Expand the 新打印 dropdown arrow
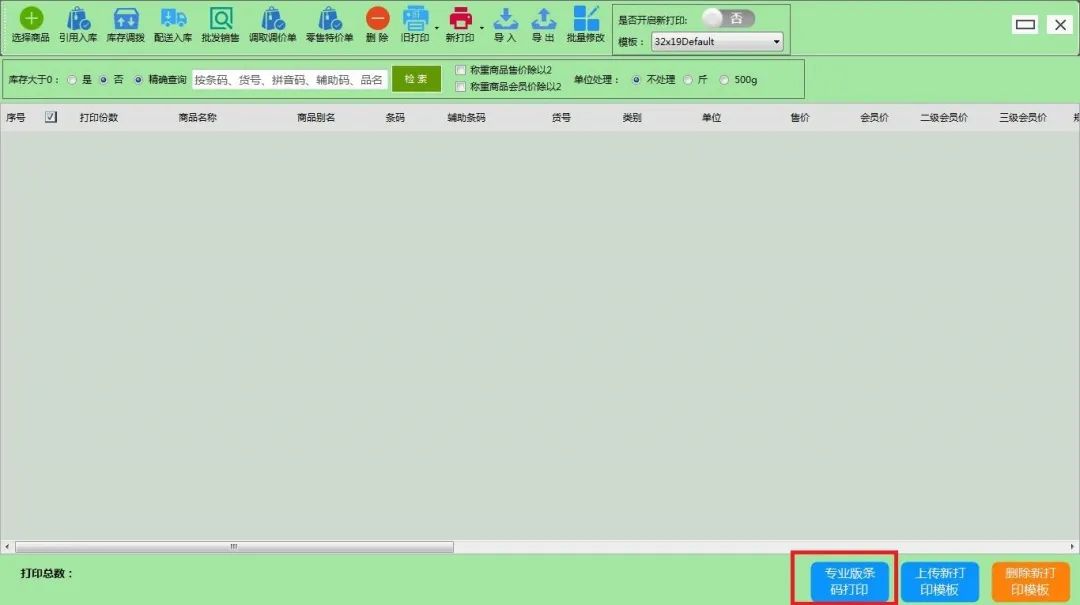The image size is (1080, 605). coord(482,27)
